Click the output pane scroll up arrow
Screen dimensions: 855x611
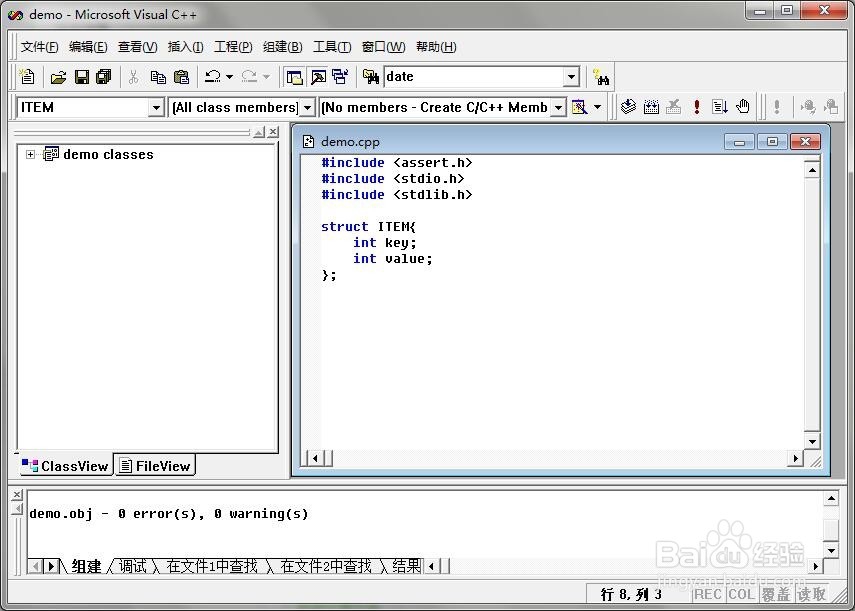pyautogui.click(x=831, y=498)
